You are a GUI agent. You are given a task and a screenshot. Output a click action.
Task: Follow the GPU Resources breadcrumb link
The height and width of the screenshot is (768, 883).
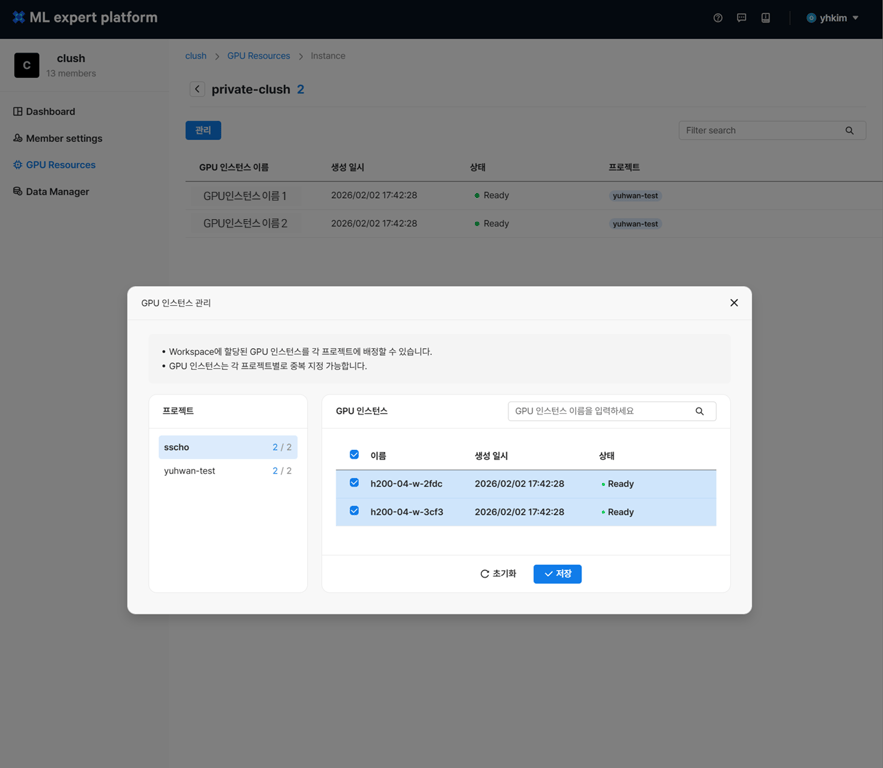click(x=258, y=56)
